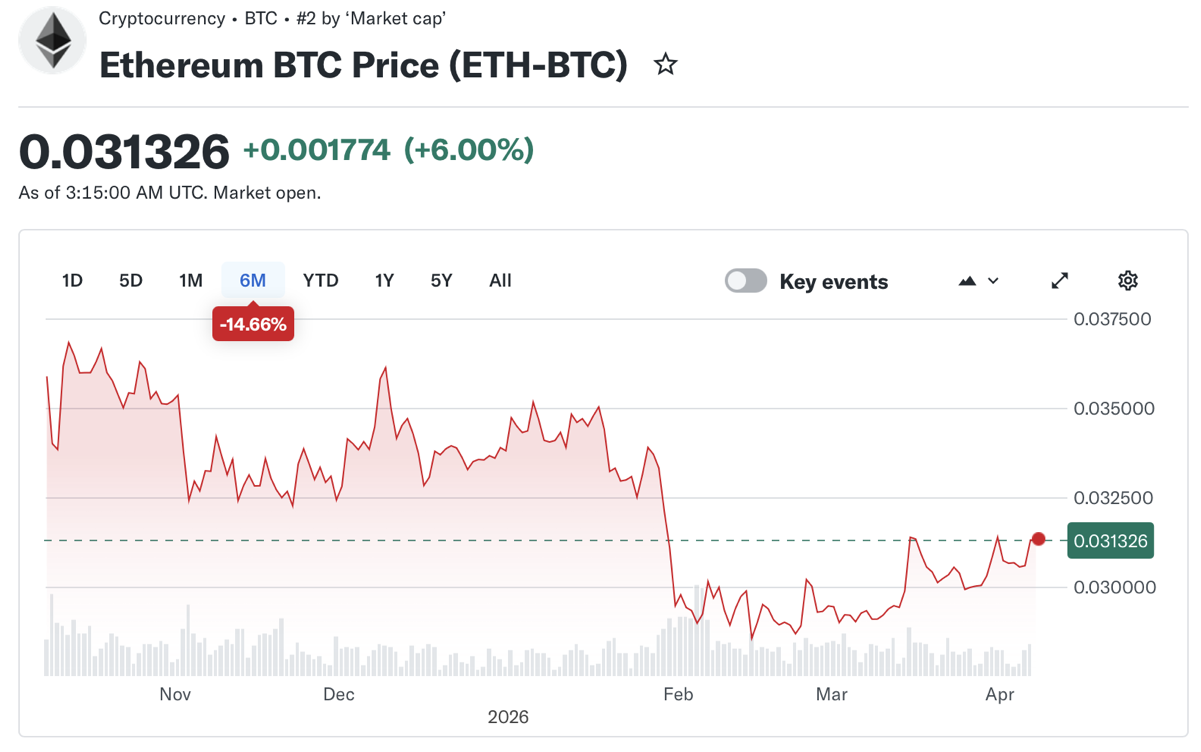Expand chart to fullscreen view
Screen dimensions: 1201x752
[1060, 281]
